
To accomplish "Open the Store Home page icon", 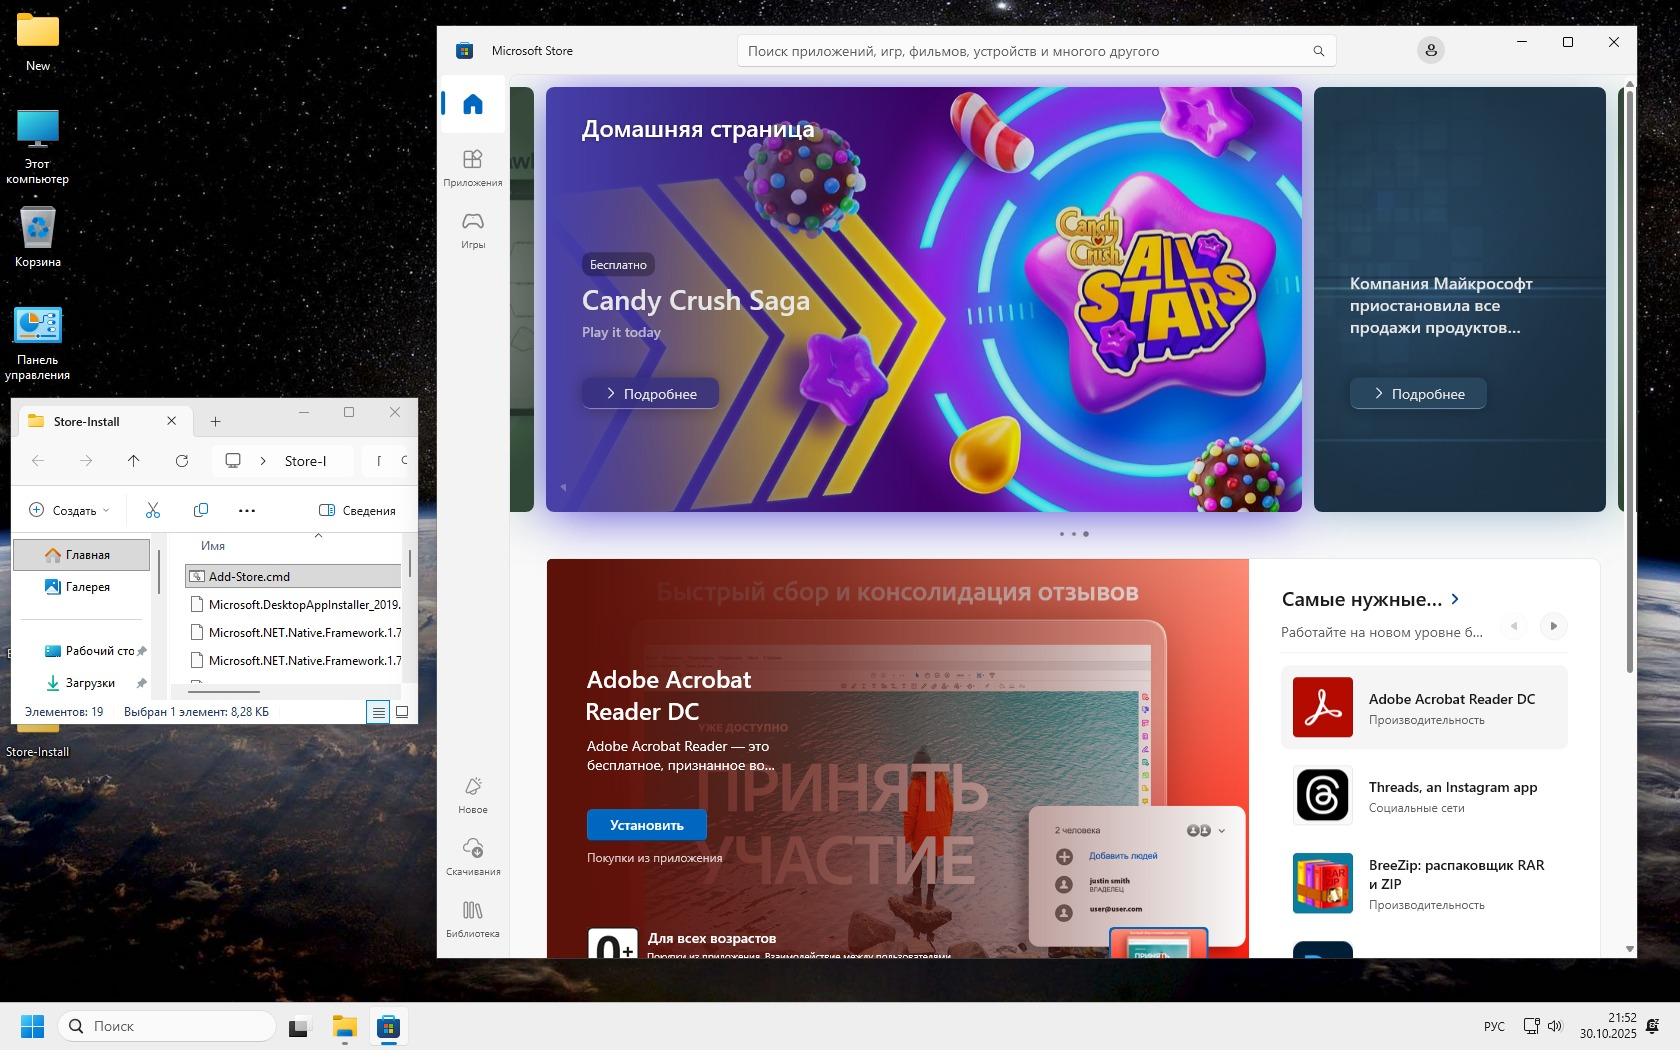I will click(x=473, y=104).
